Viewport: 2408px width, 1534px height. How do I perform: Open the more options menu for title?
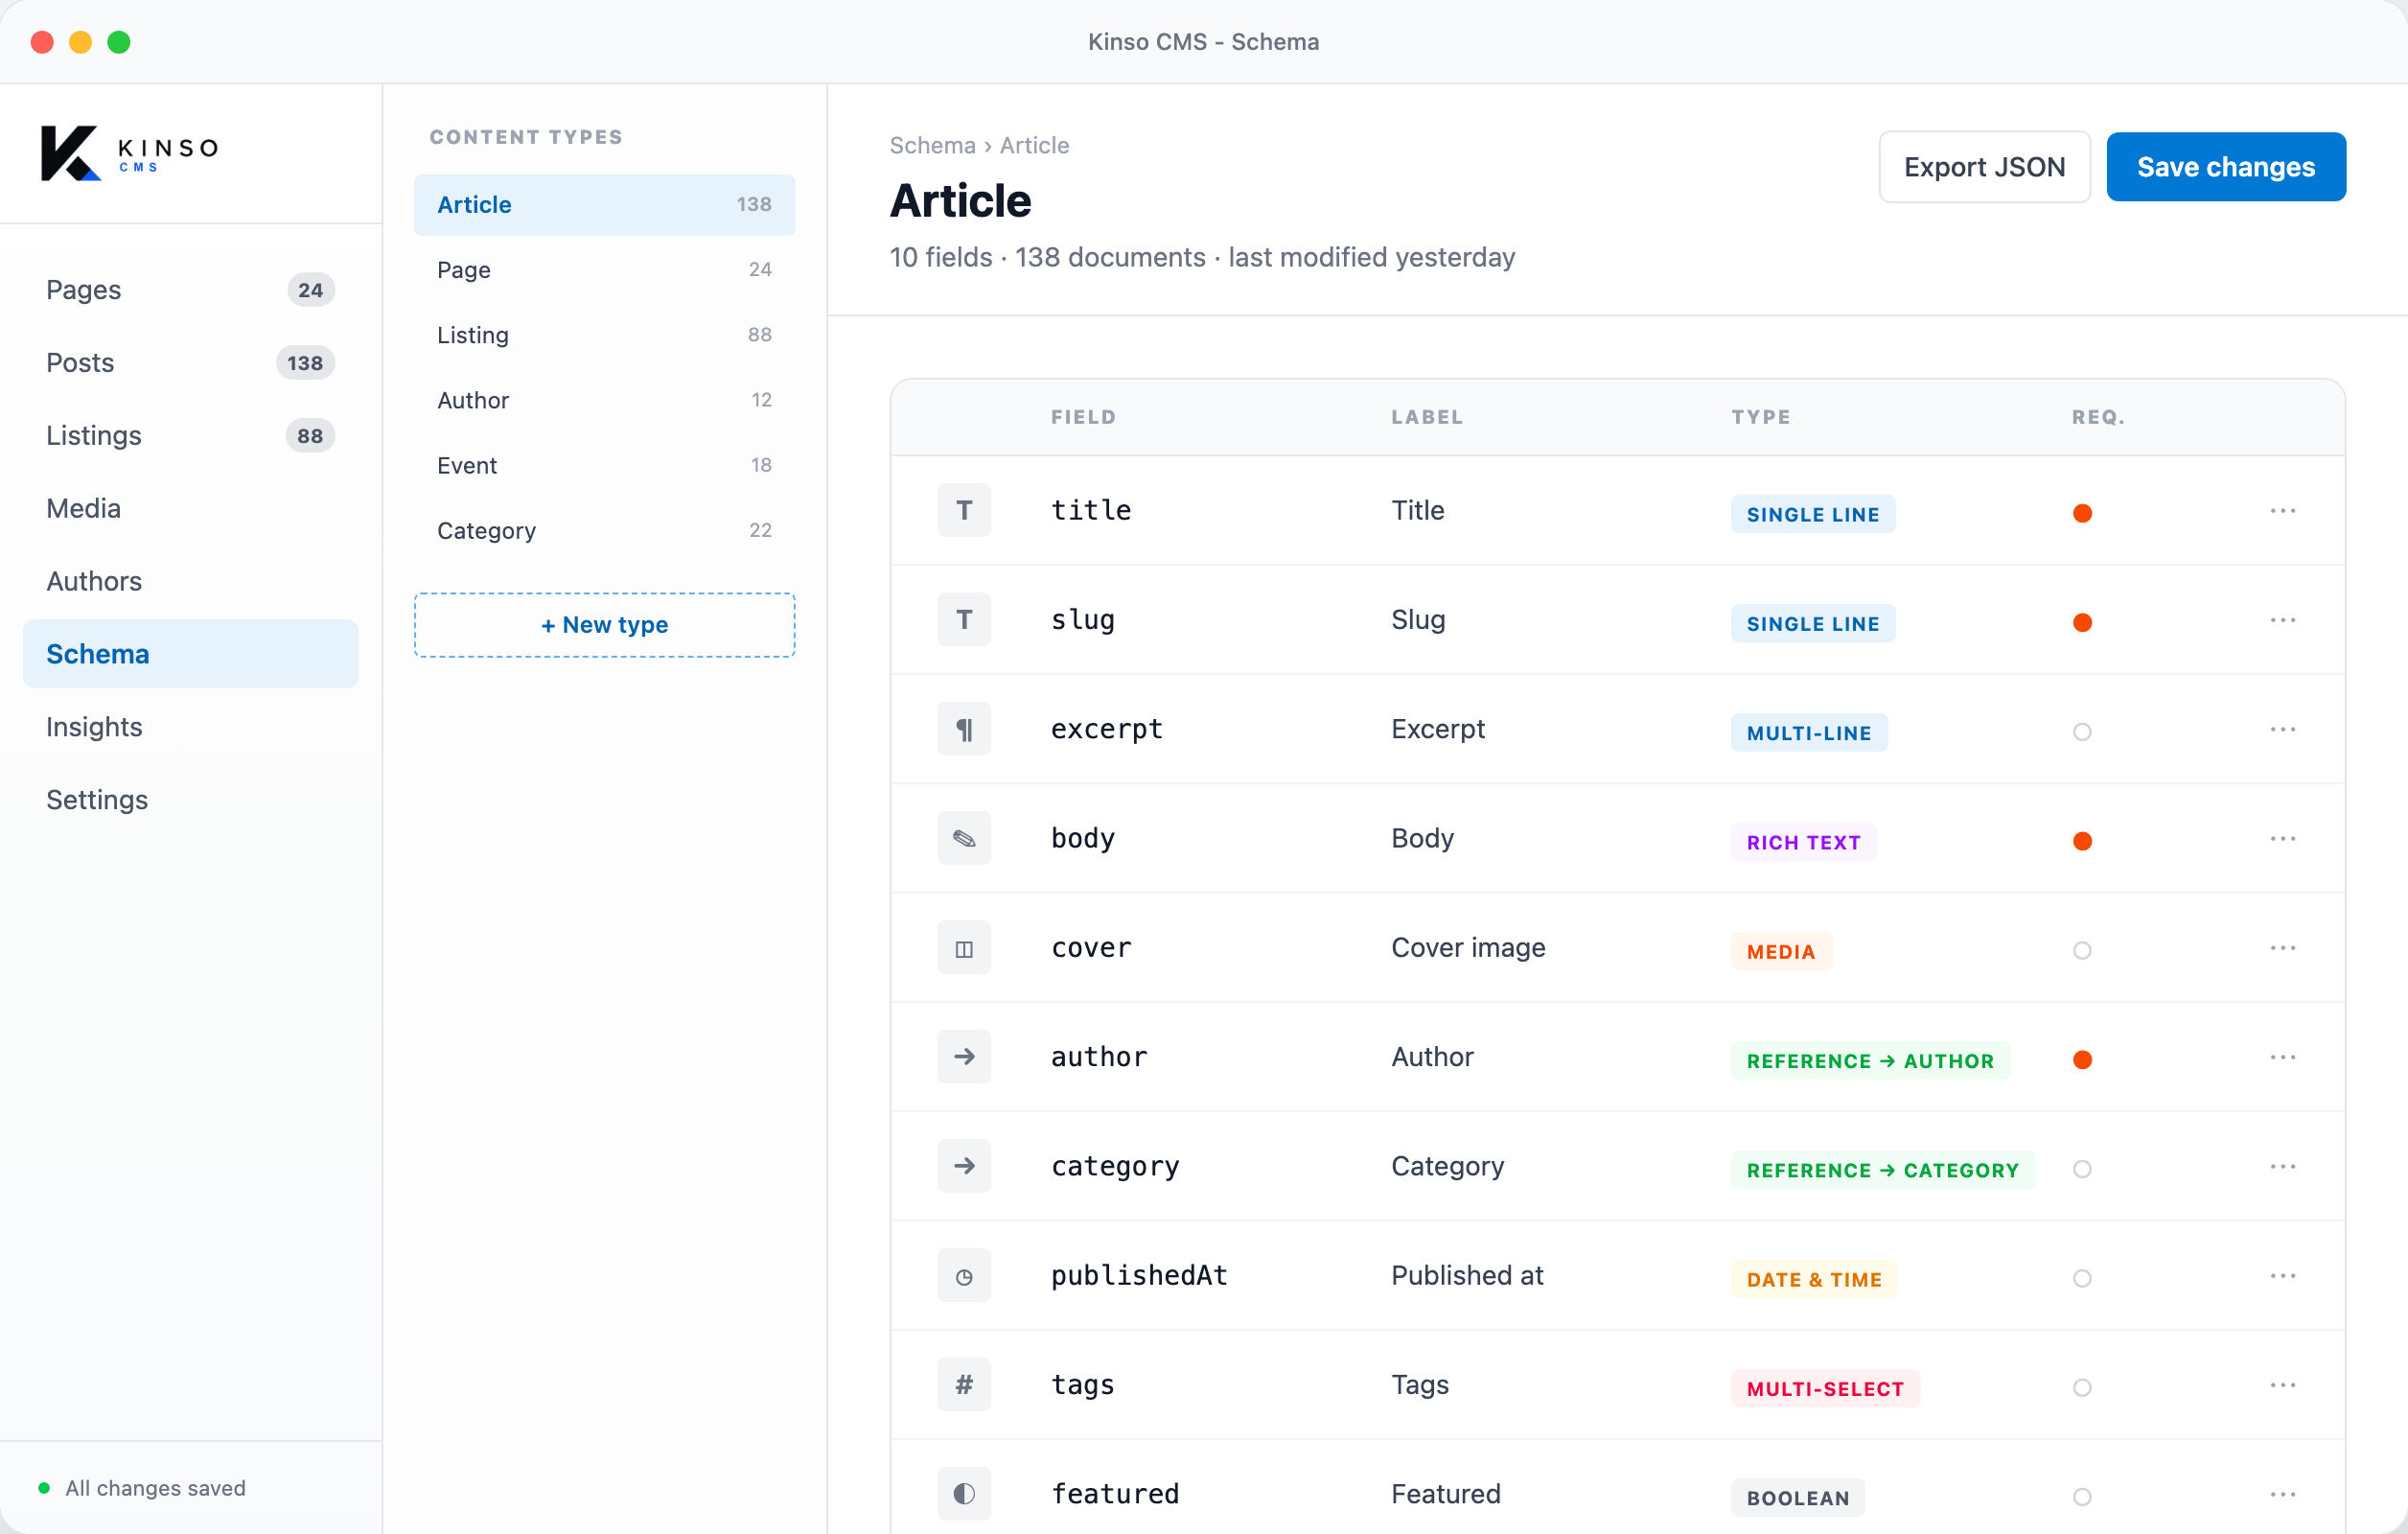(2283, 511)
